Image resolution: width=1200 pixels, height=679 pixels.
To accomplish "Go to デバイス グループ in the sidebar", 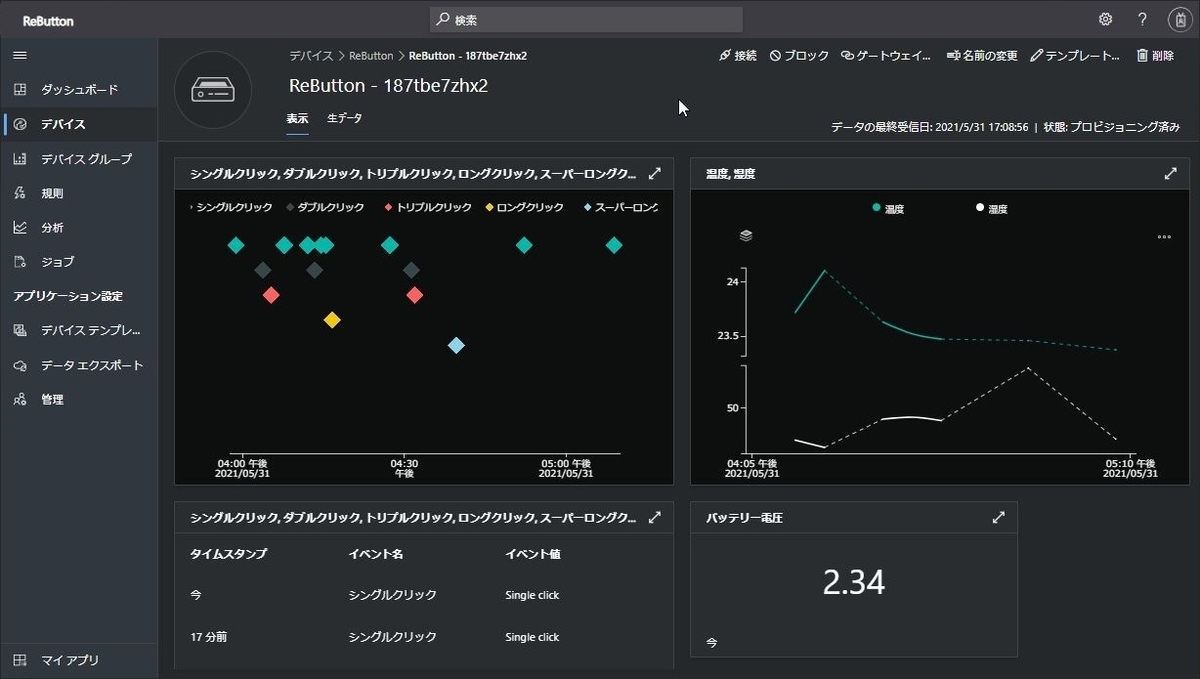I will tap(79, 159).
